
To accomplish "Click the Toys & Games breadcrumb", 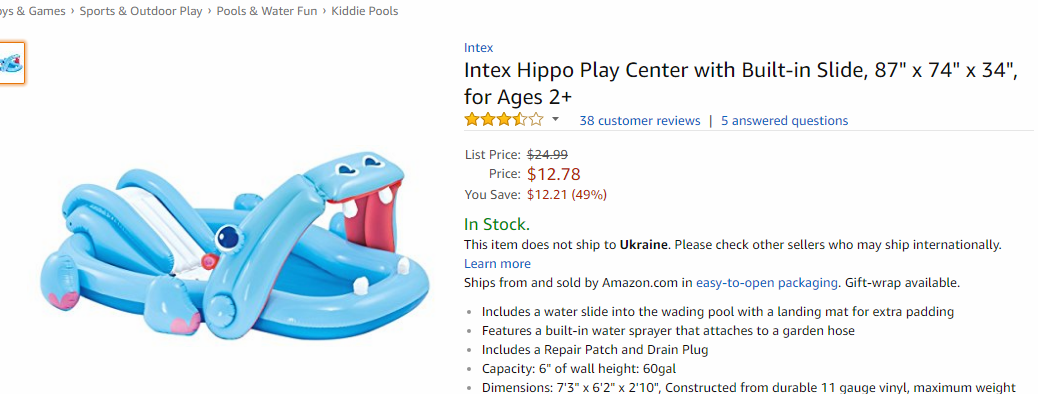I will (32, 11).
